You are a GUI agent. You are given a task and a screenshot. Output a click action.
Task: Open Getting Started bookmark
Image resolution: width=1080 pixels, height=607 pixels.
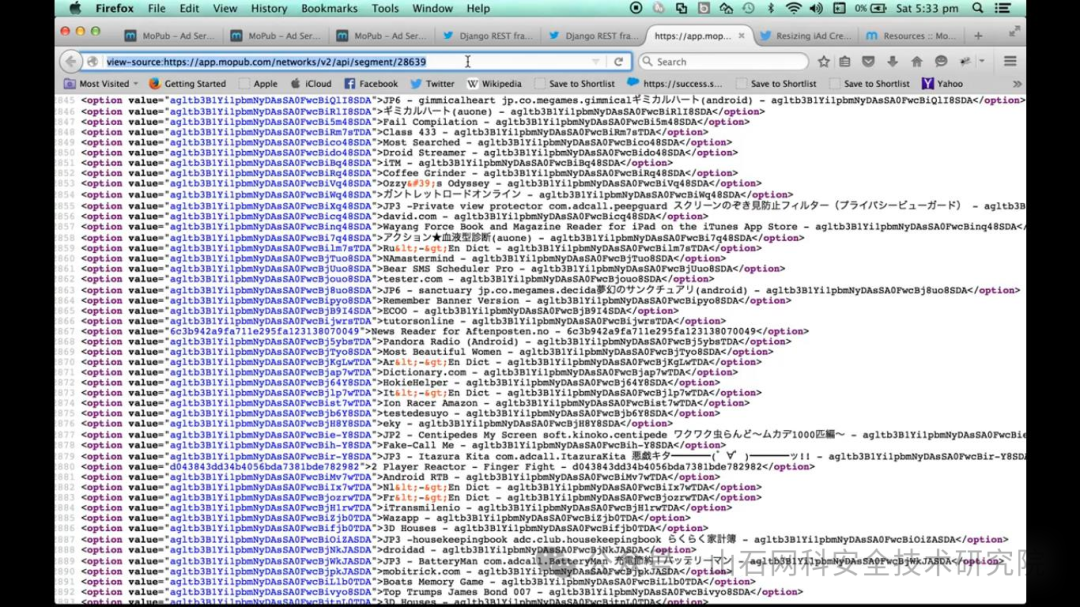tap(187, 83)
